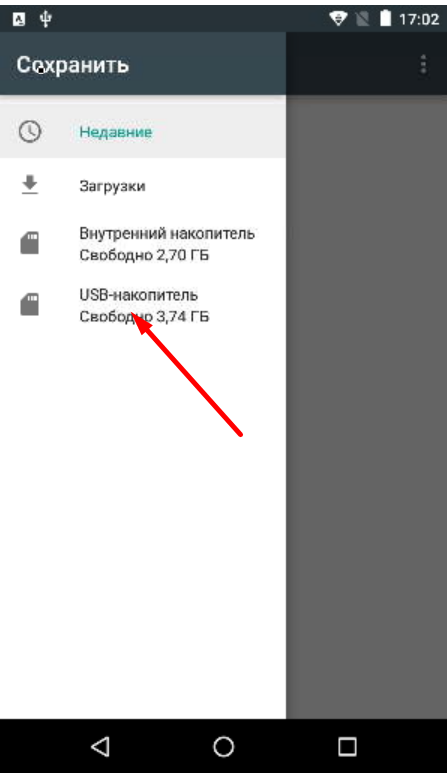447x775 pixels.
Task: Choose USB-накопитель as save location
Action: [143, 305]
